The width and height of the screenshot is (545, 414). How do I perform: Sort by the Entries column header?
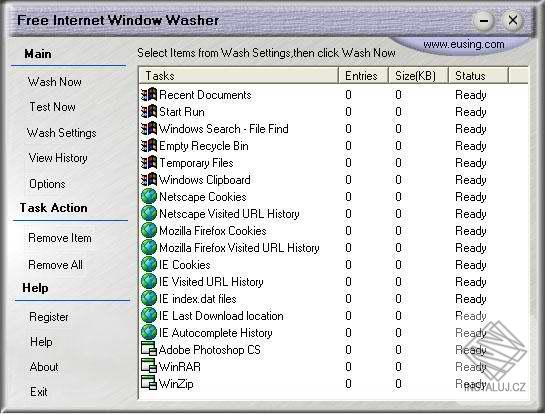[363, 76]
